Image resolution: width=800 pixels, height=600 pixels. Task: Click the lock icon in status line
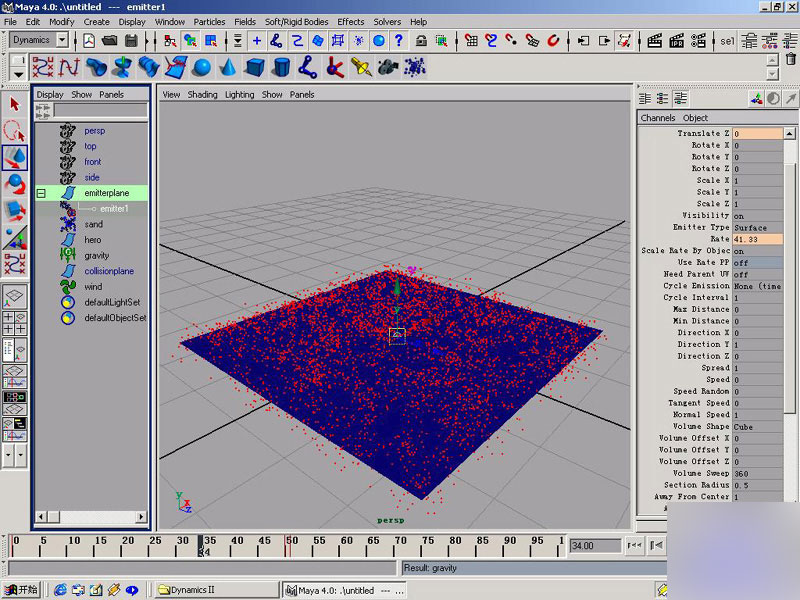click(x=422, y=41)
